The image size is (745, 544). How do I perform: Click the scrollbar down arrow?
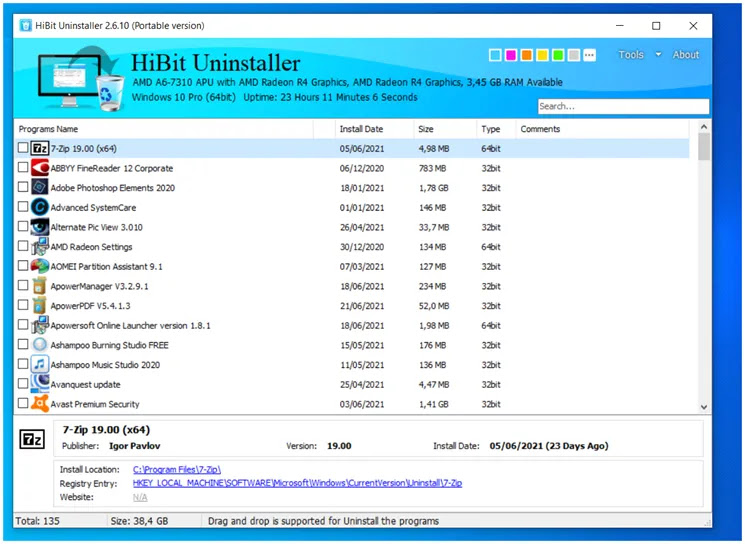[704, 407]
